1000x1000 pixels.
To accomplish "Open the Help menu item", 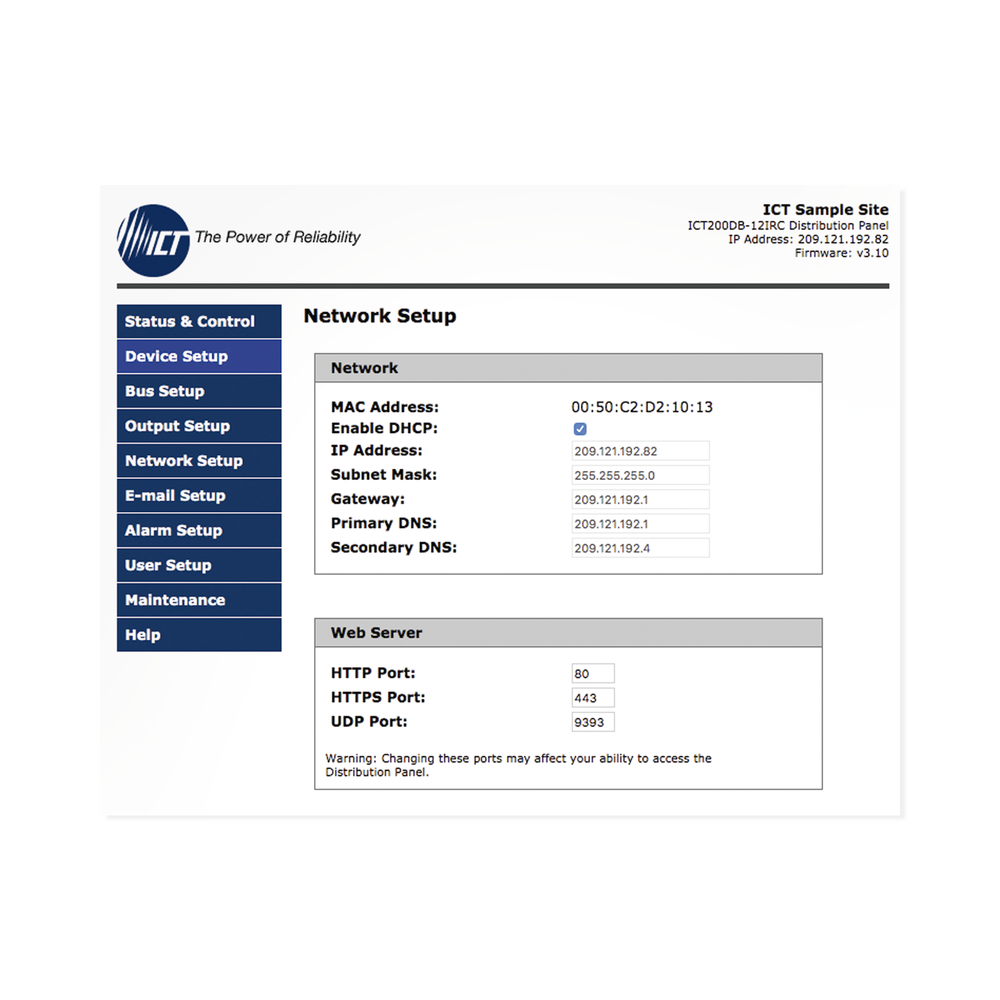I will 199,635.
